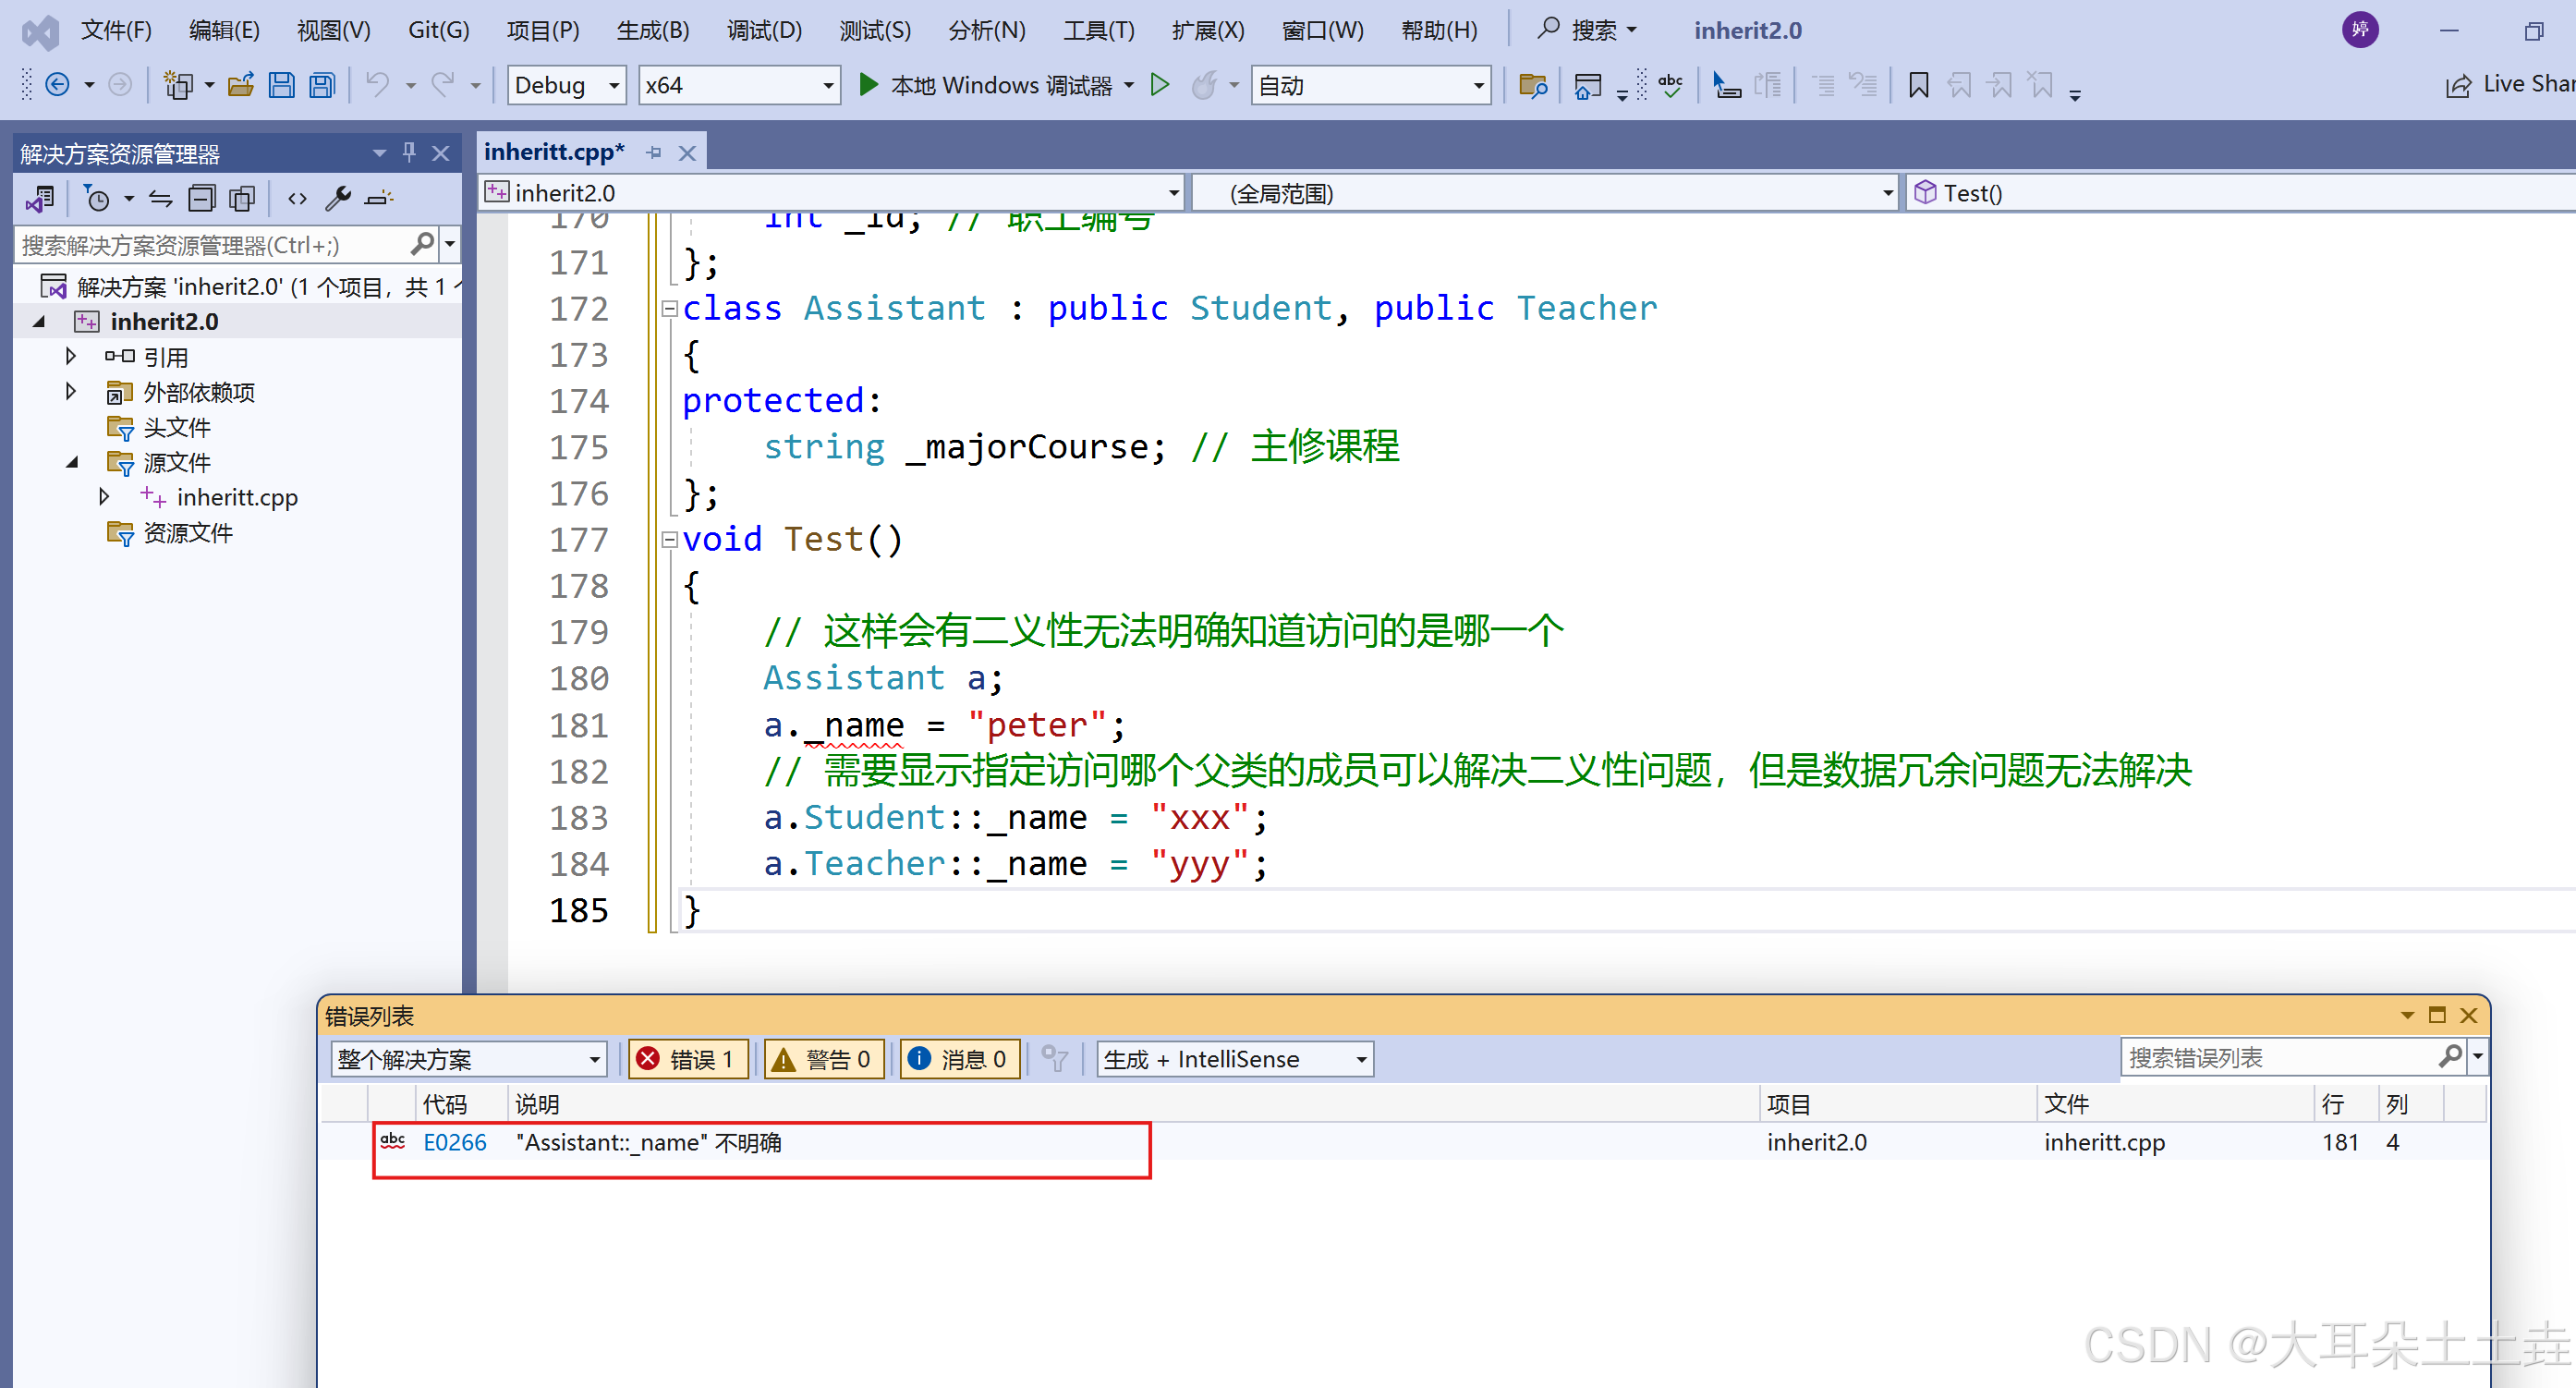Collapse the class Assistant code block
This screenshot has height=1388, width=2576.
coord(669,309)
